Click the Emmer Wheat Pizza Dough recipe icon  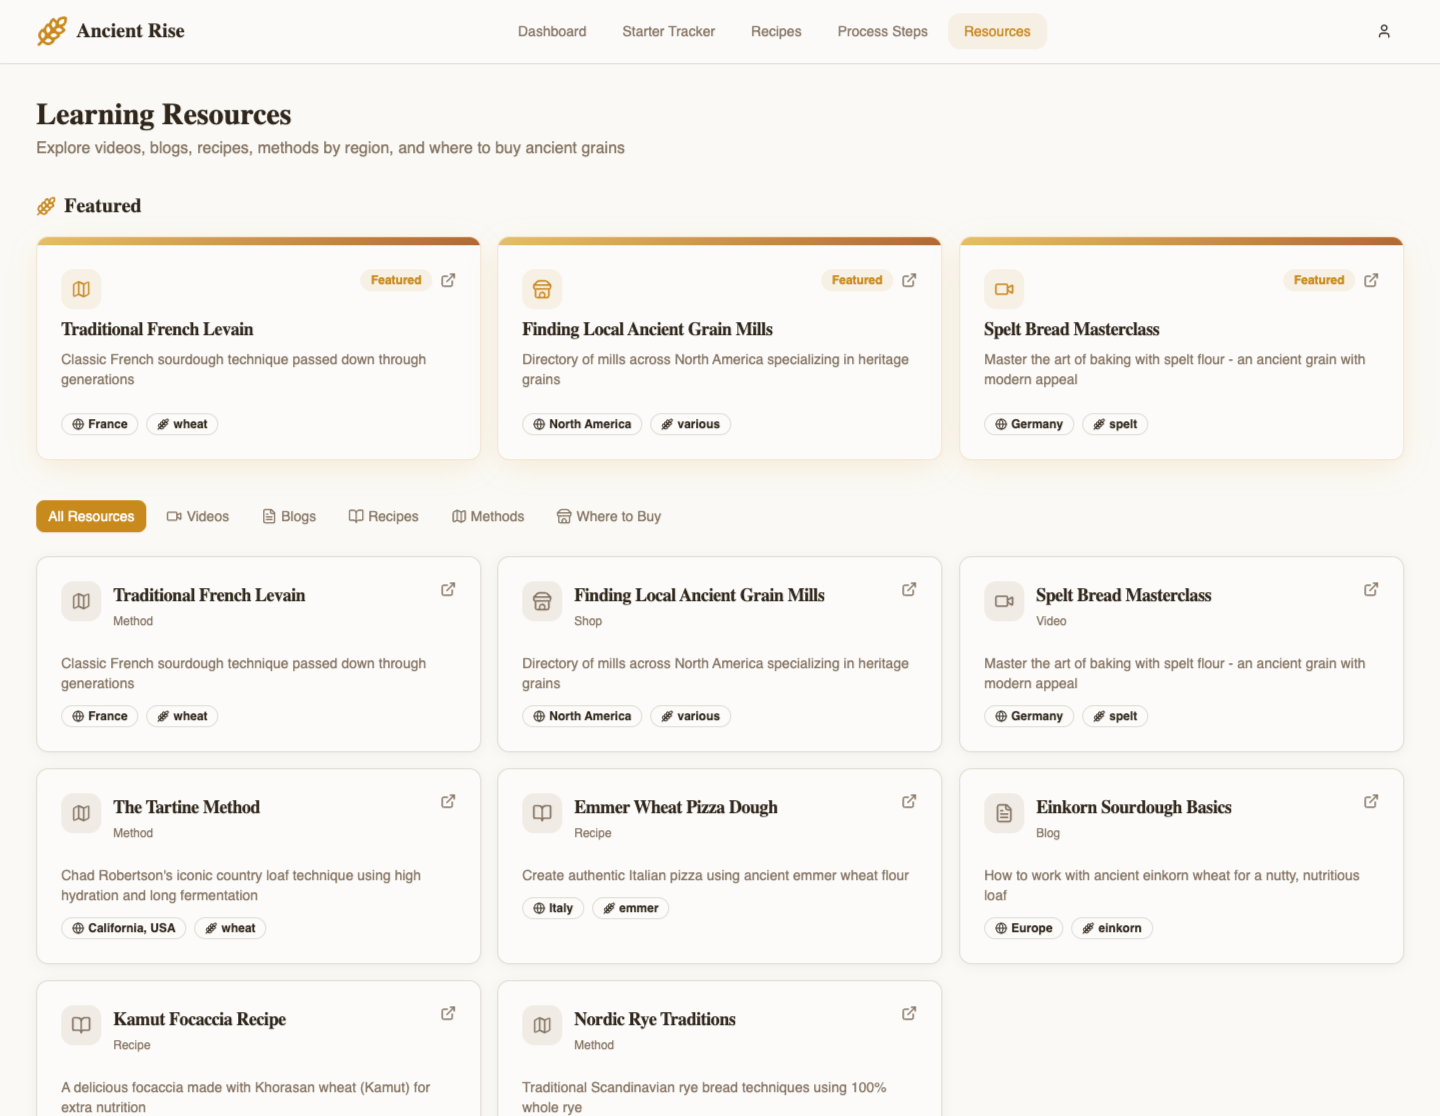click(542, 813)
